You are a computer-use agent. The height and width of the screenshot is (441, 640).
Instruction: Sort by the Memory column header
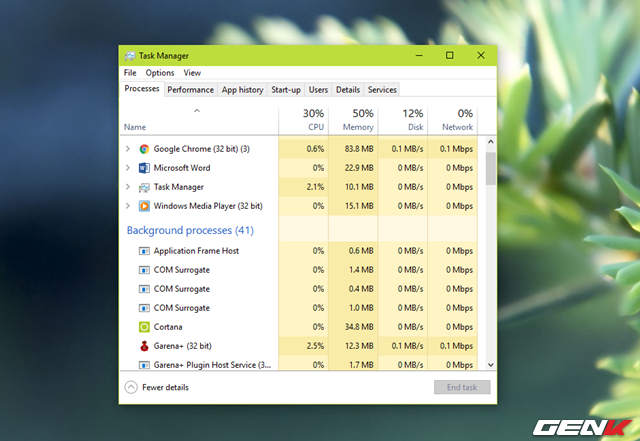tap(353, 120)
